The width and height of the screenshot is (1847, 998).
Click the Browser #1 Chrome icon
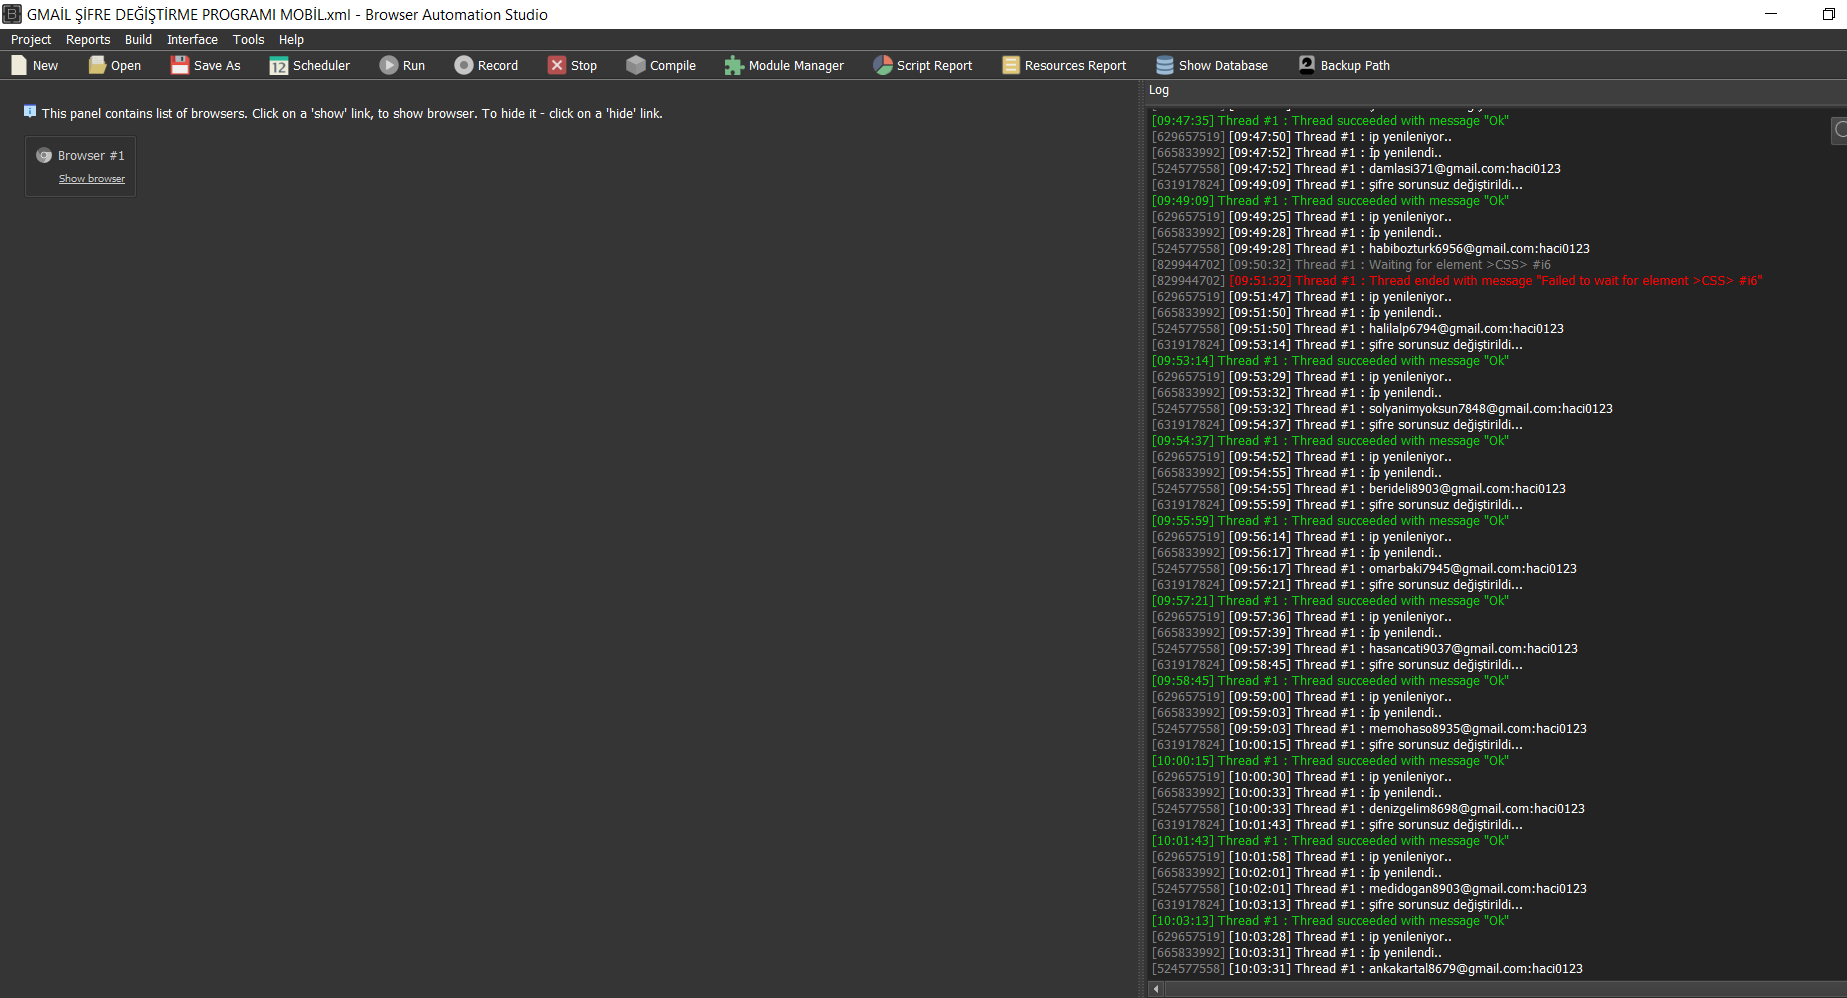click(44, 155)
